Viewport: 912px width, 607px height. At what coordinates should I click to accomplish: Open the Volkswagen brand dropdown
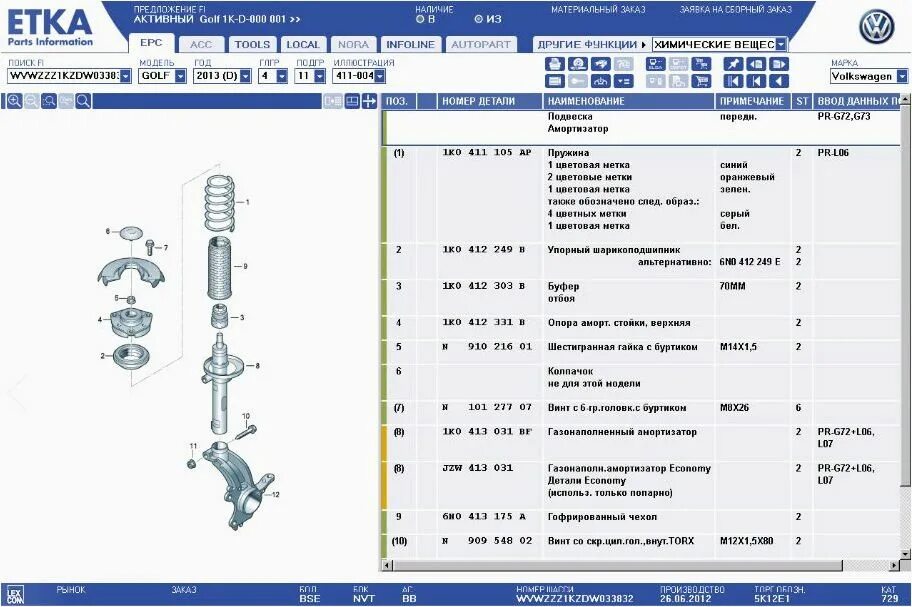pyautogui.click(x=902, y=76)
